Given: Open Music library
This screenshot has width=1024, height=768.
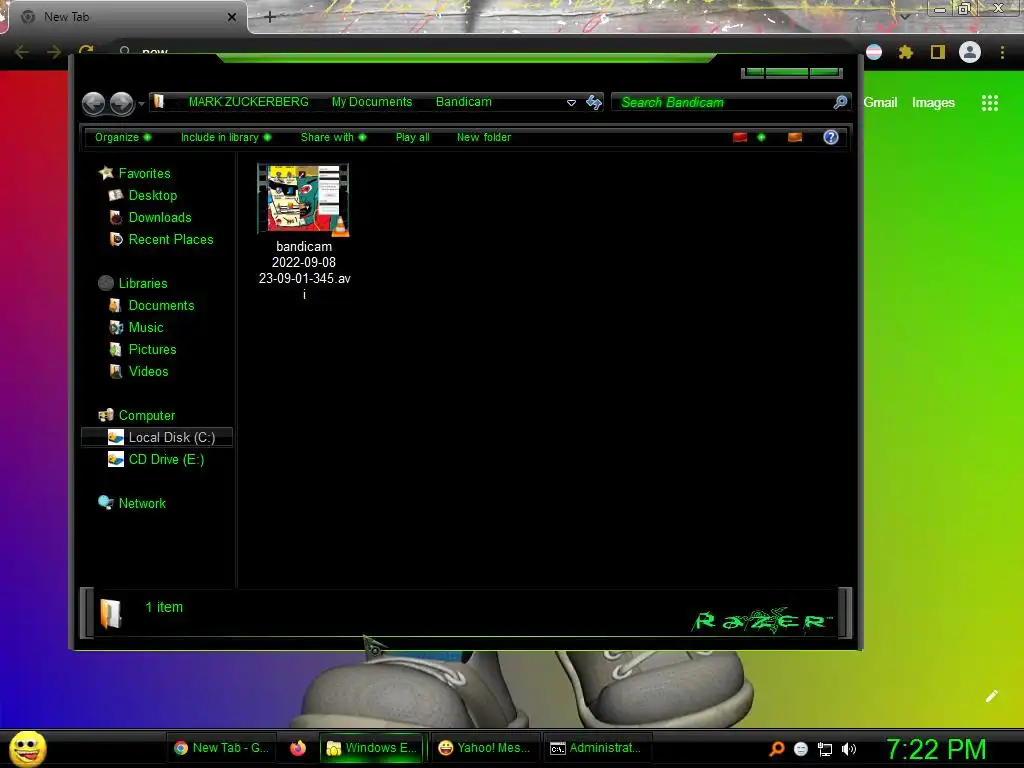Looking at the screenshot, I should 146,328.
